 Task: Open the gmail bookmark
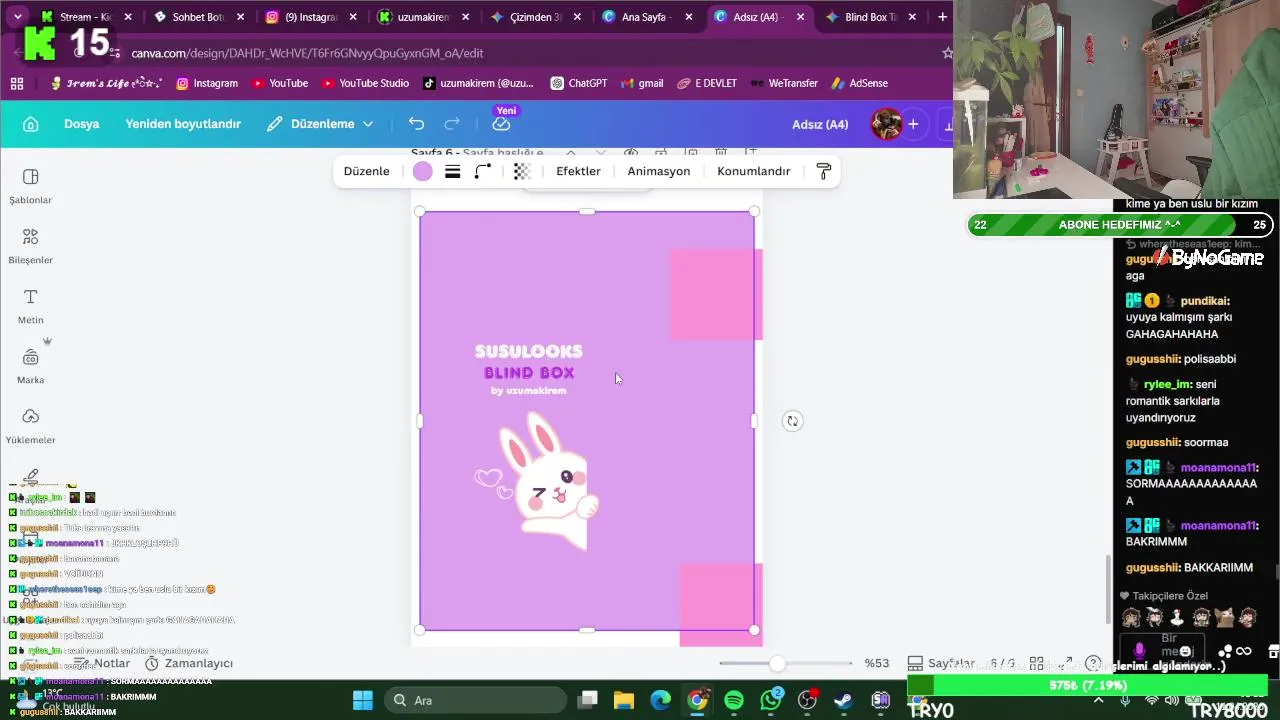coord(642,83)
